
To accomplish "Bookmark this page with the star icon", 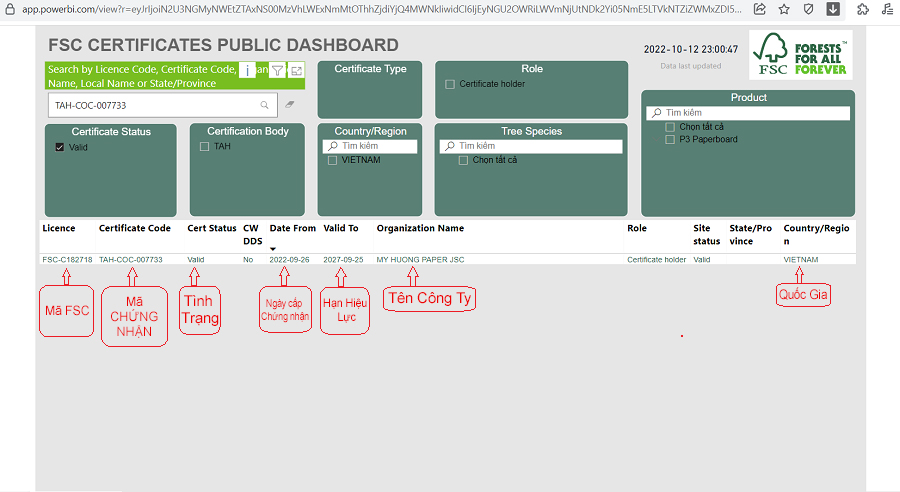I will 785,9.
